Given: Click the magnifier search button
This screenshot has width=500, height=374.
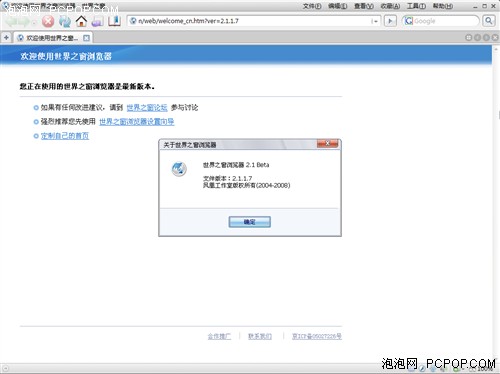Looking at the screenshot, I should coord(489,21).
